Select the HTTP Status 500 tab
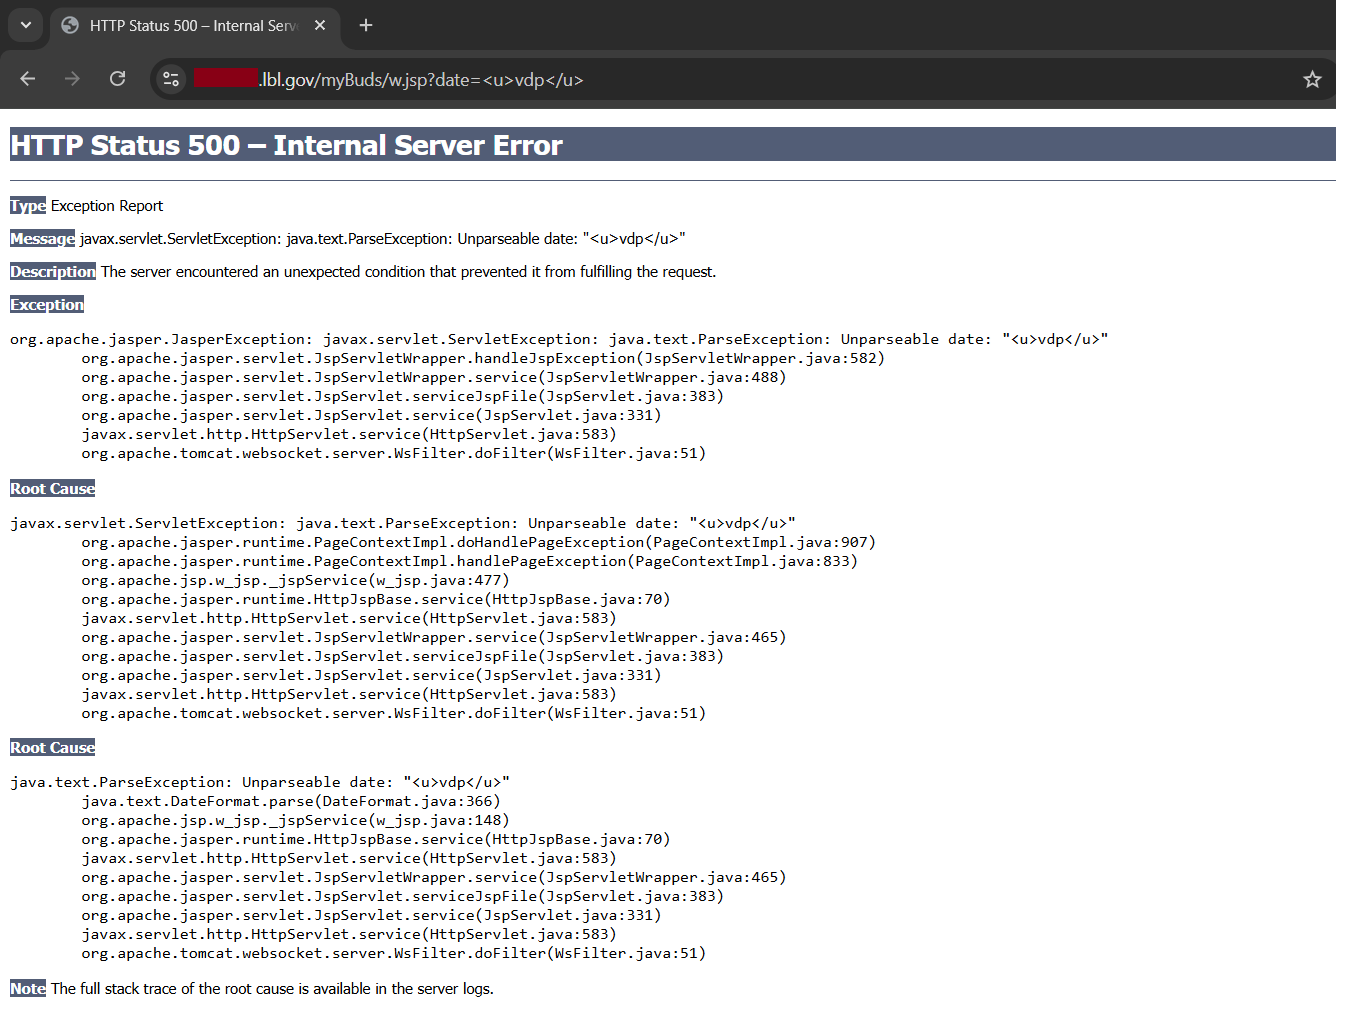This screenshot has width=1355, height=1010. (190, 26)
